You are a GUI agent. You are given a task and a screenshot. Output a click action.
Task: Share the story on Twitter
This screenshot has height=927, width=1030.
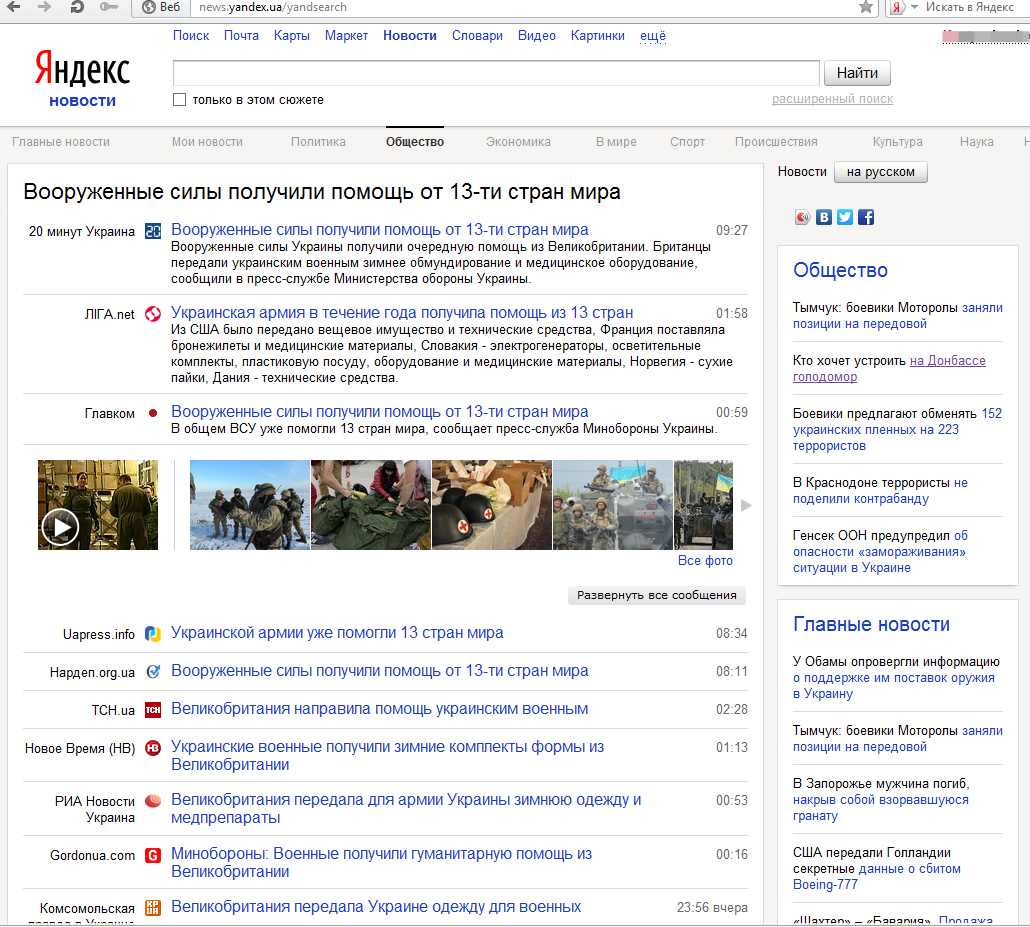tap(845, 217)
